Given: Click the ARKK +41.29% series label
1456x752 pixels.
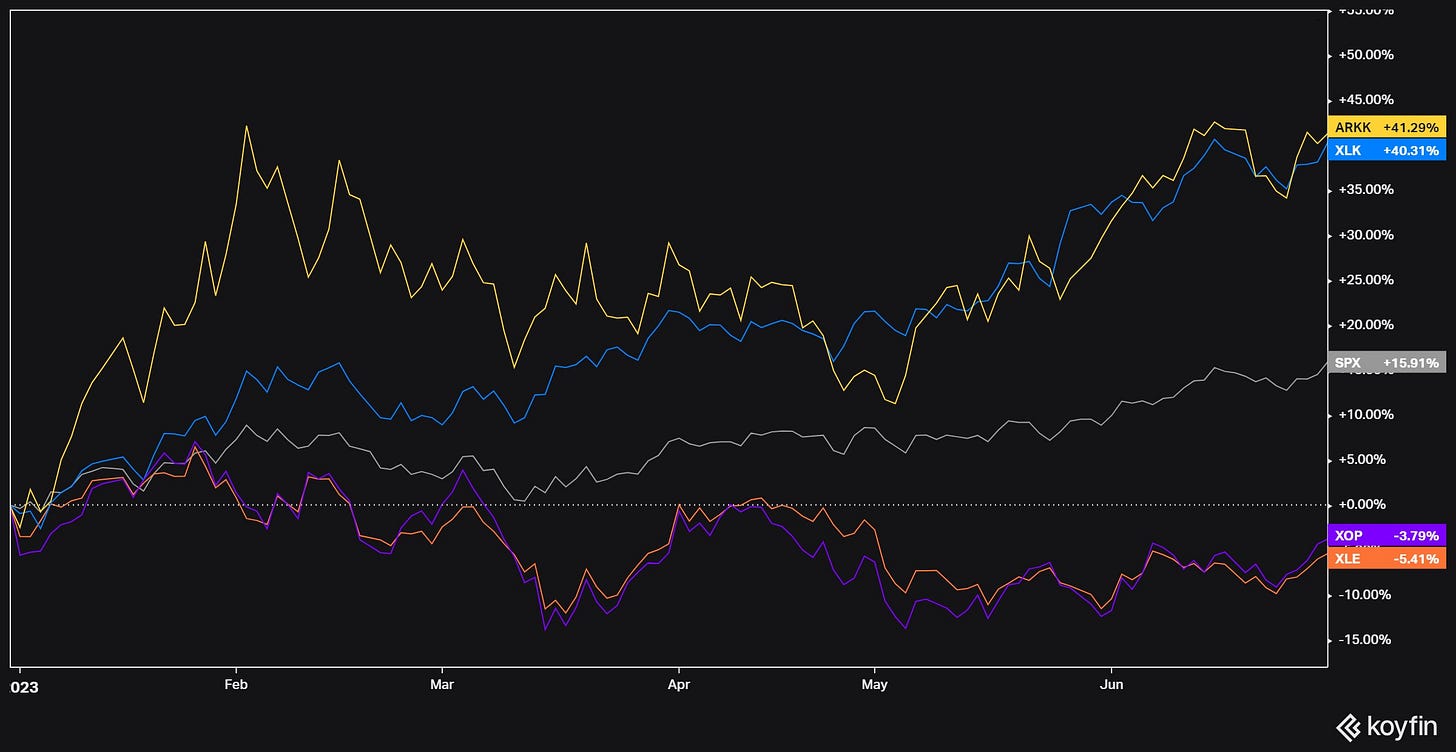Looking at the screenshot, I should click(1386, 127).
